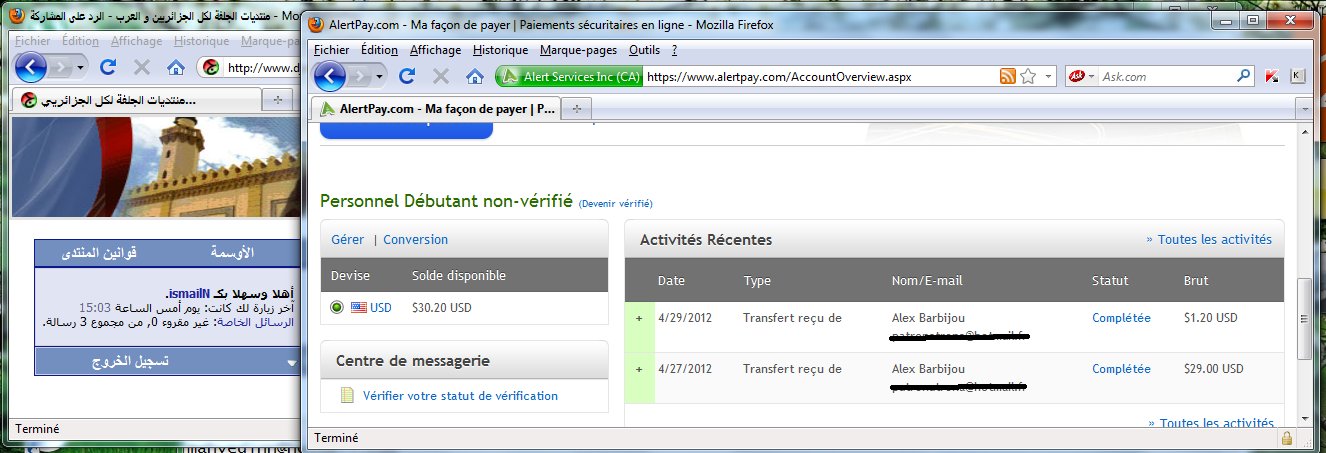Open forum window Historique menu

click(x=201, y=42)
